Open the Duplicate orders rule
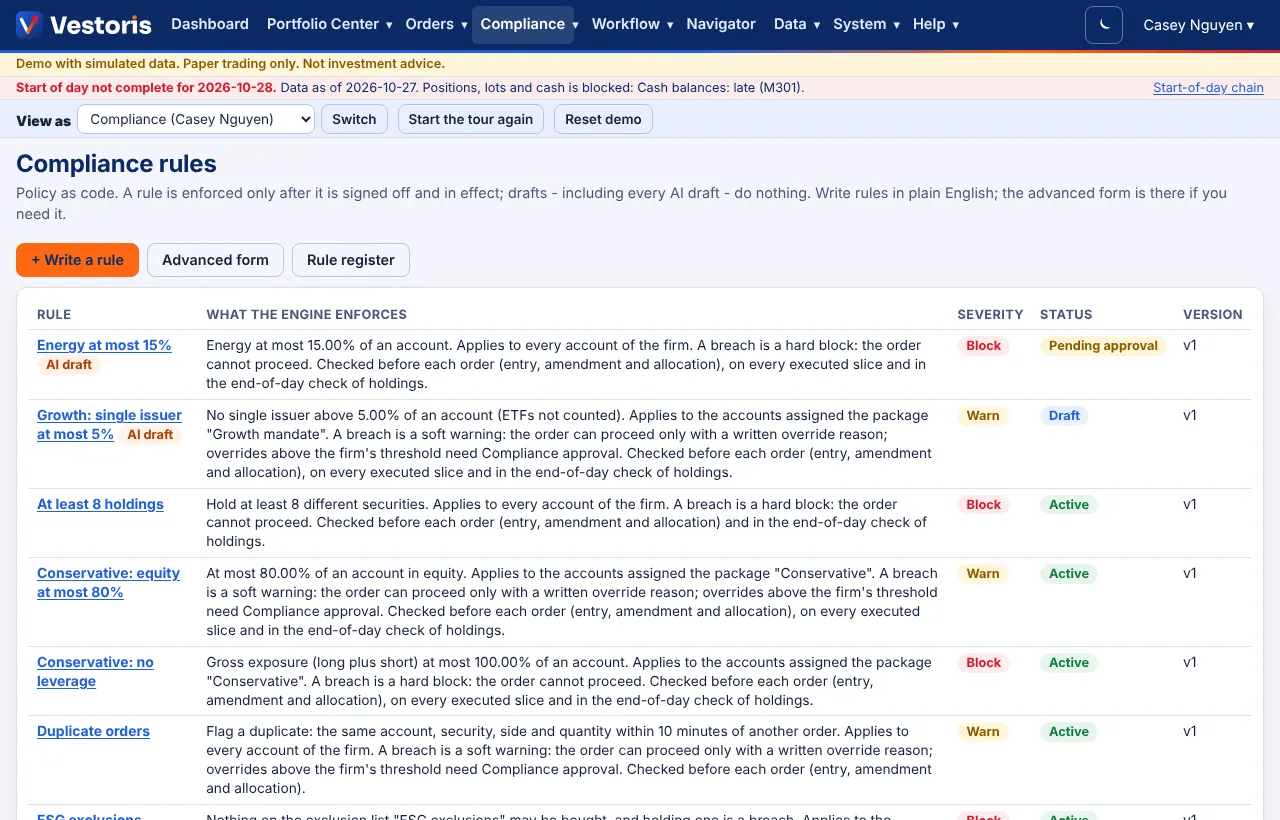This screenshot has height=820, width=1280. 93,731
